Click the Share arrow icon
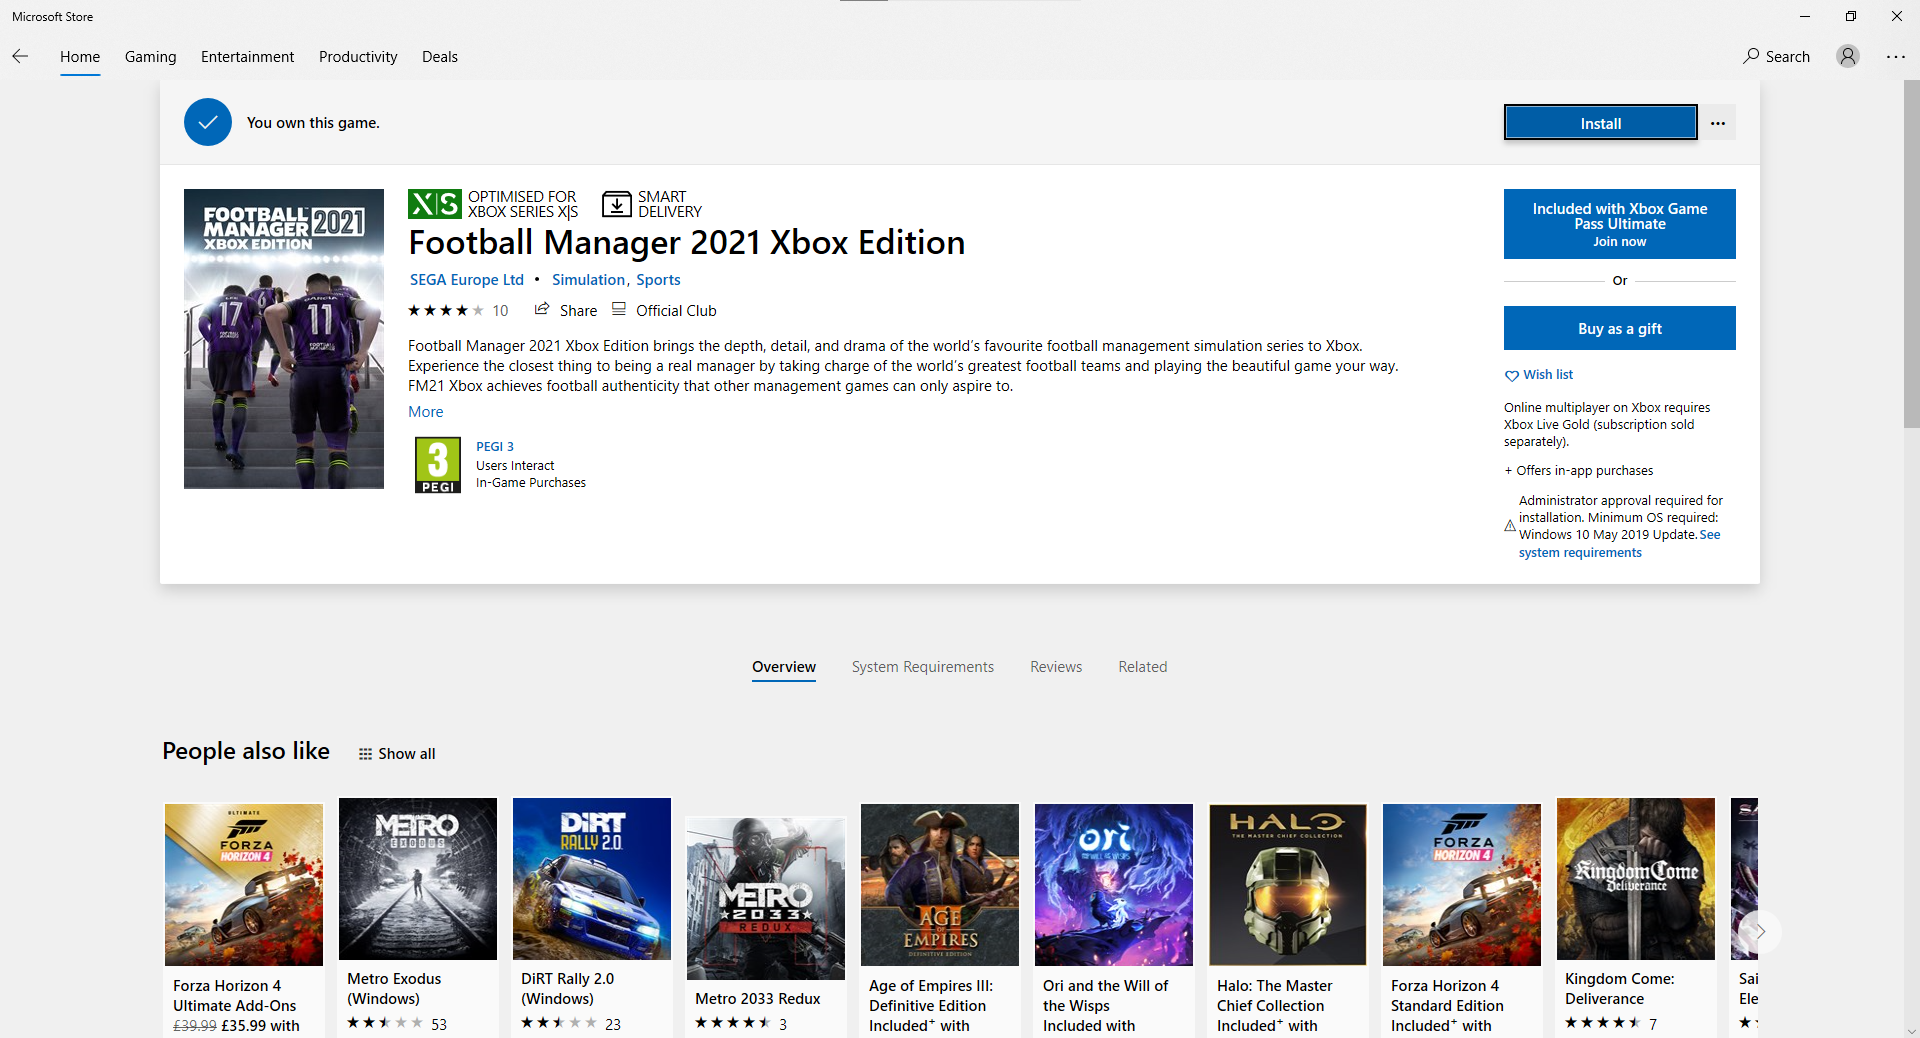Viewport: 1920px width, 1038px height. click(x=542, y=310)
